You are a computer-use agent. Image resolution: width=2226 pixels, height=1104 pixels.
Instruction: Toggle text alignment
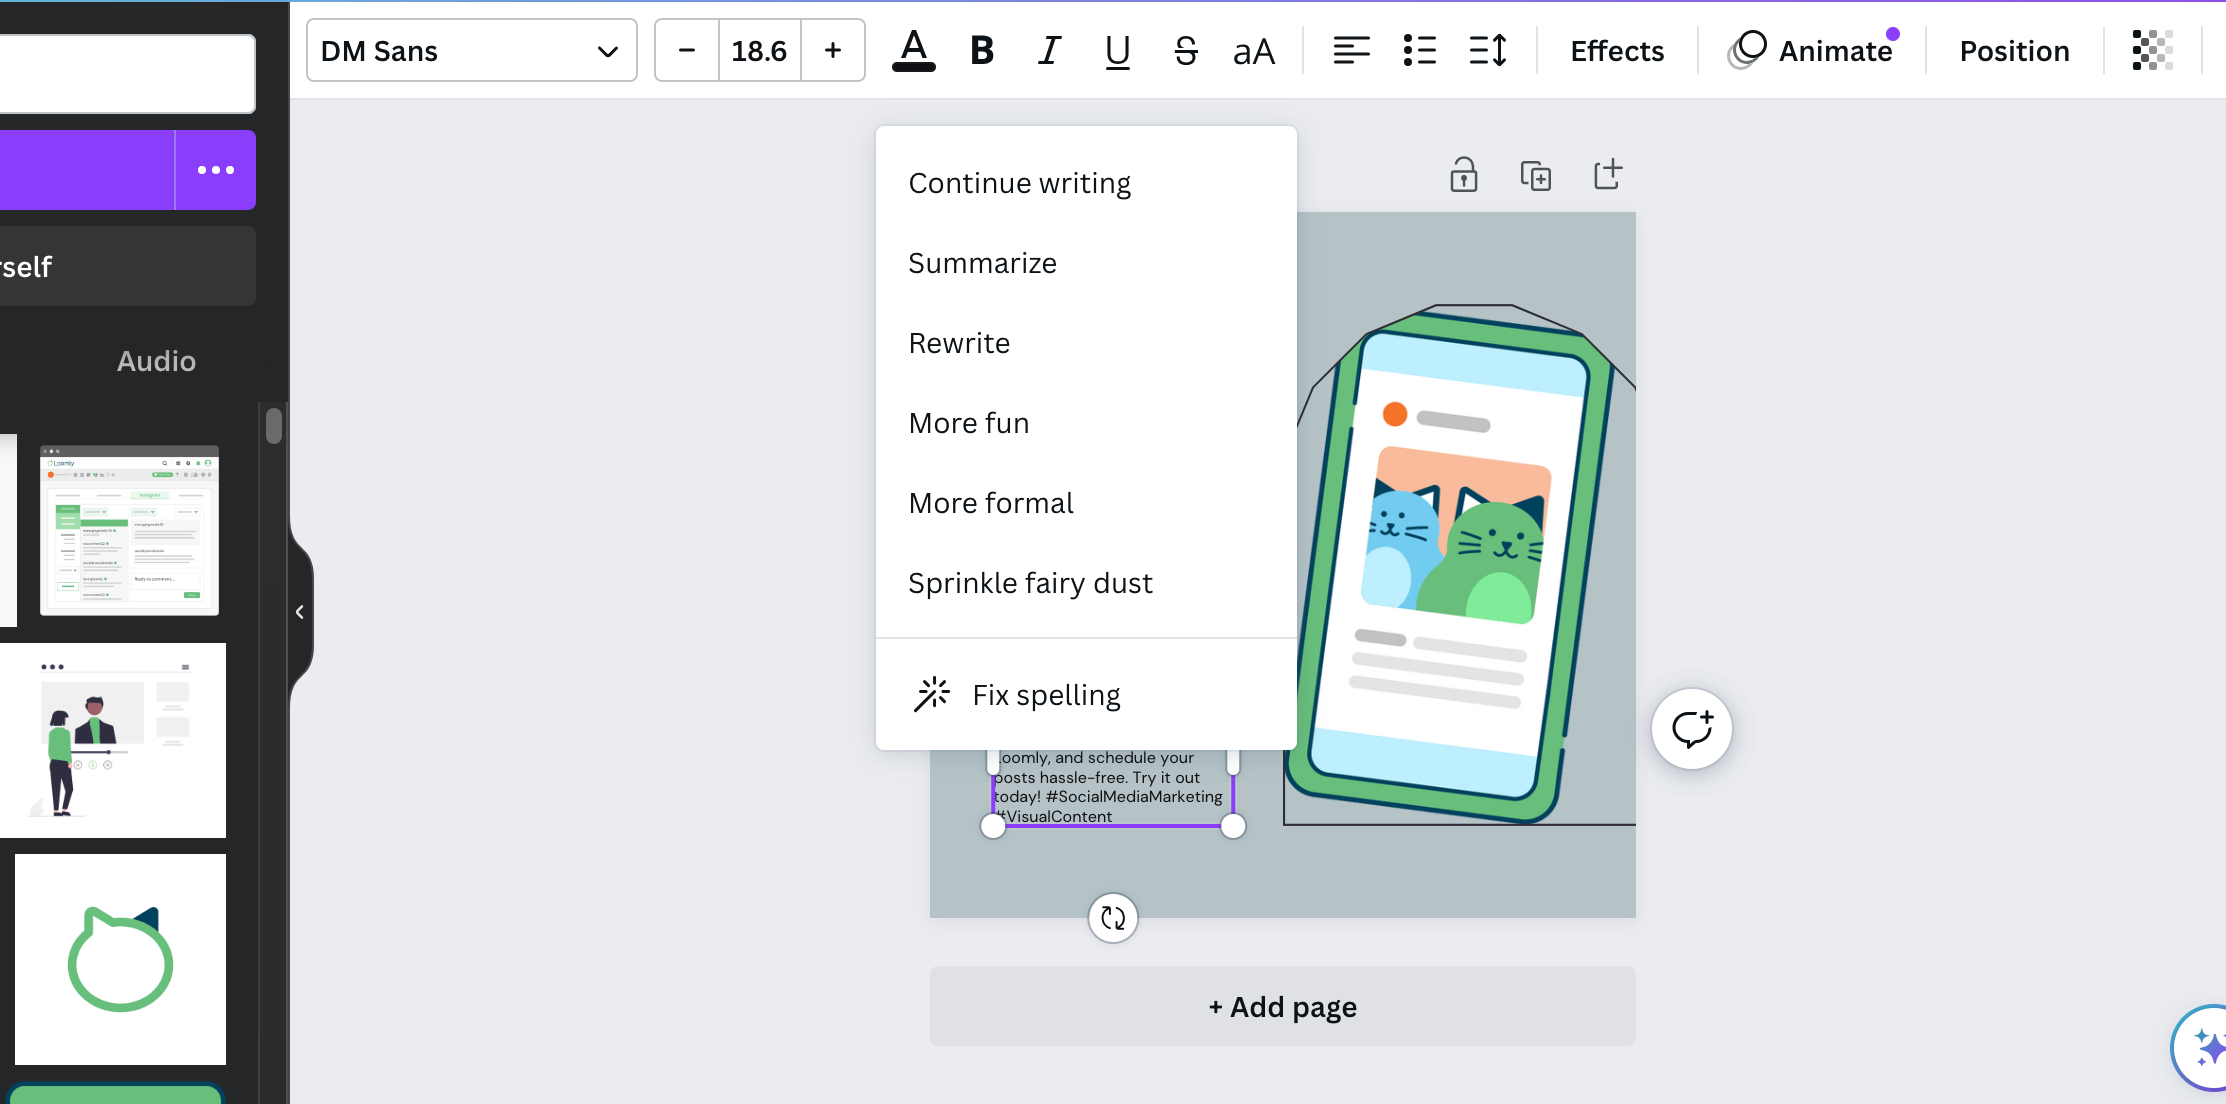click(x=1351, y=50)
